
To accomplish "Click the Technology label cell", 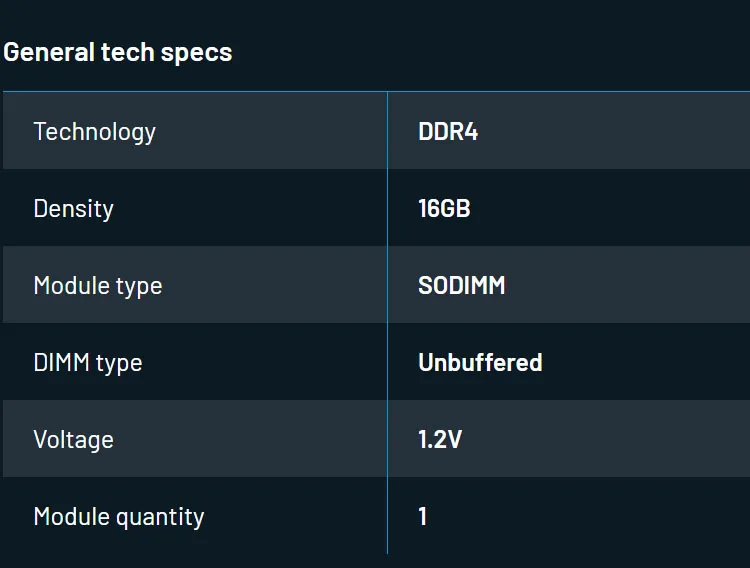I will click(95, 132).
